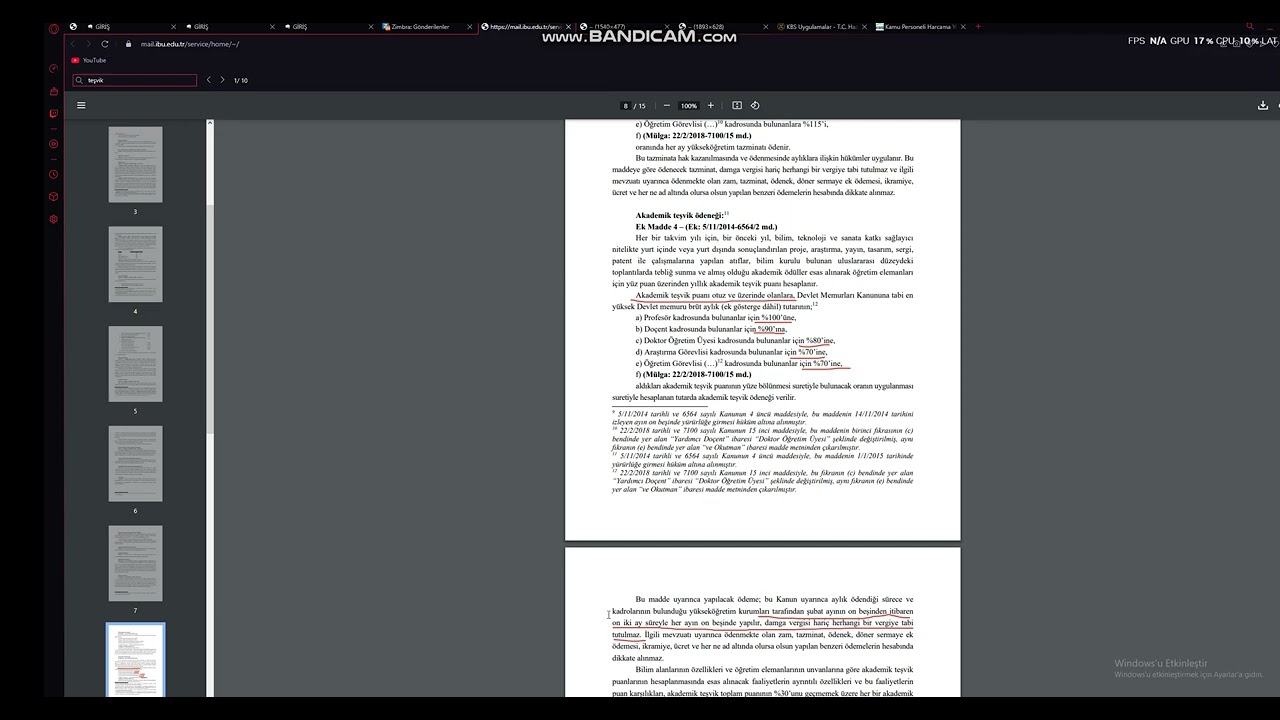Switch to the Kamu Personeli Harcama tab

pos(921,27)
